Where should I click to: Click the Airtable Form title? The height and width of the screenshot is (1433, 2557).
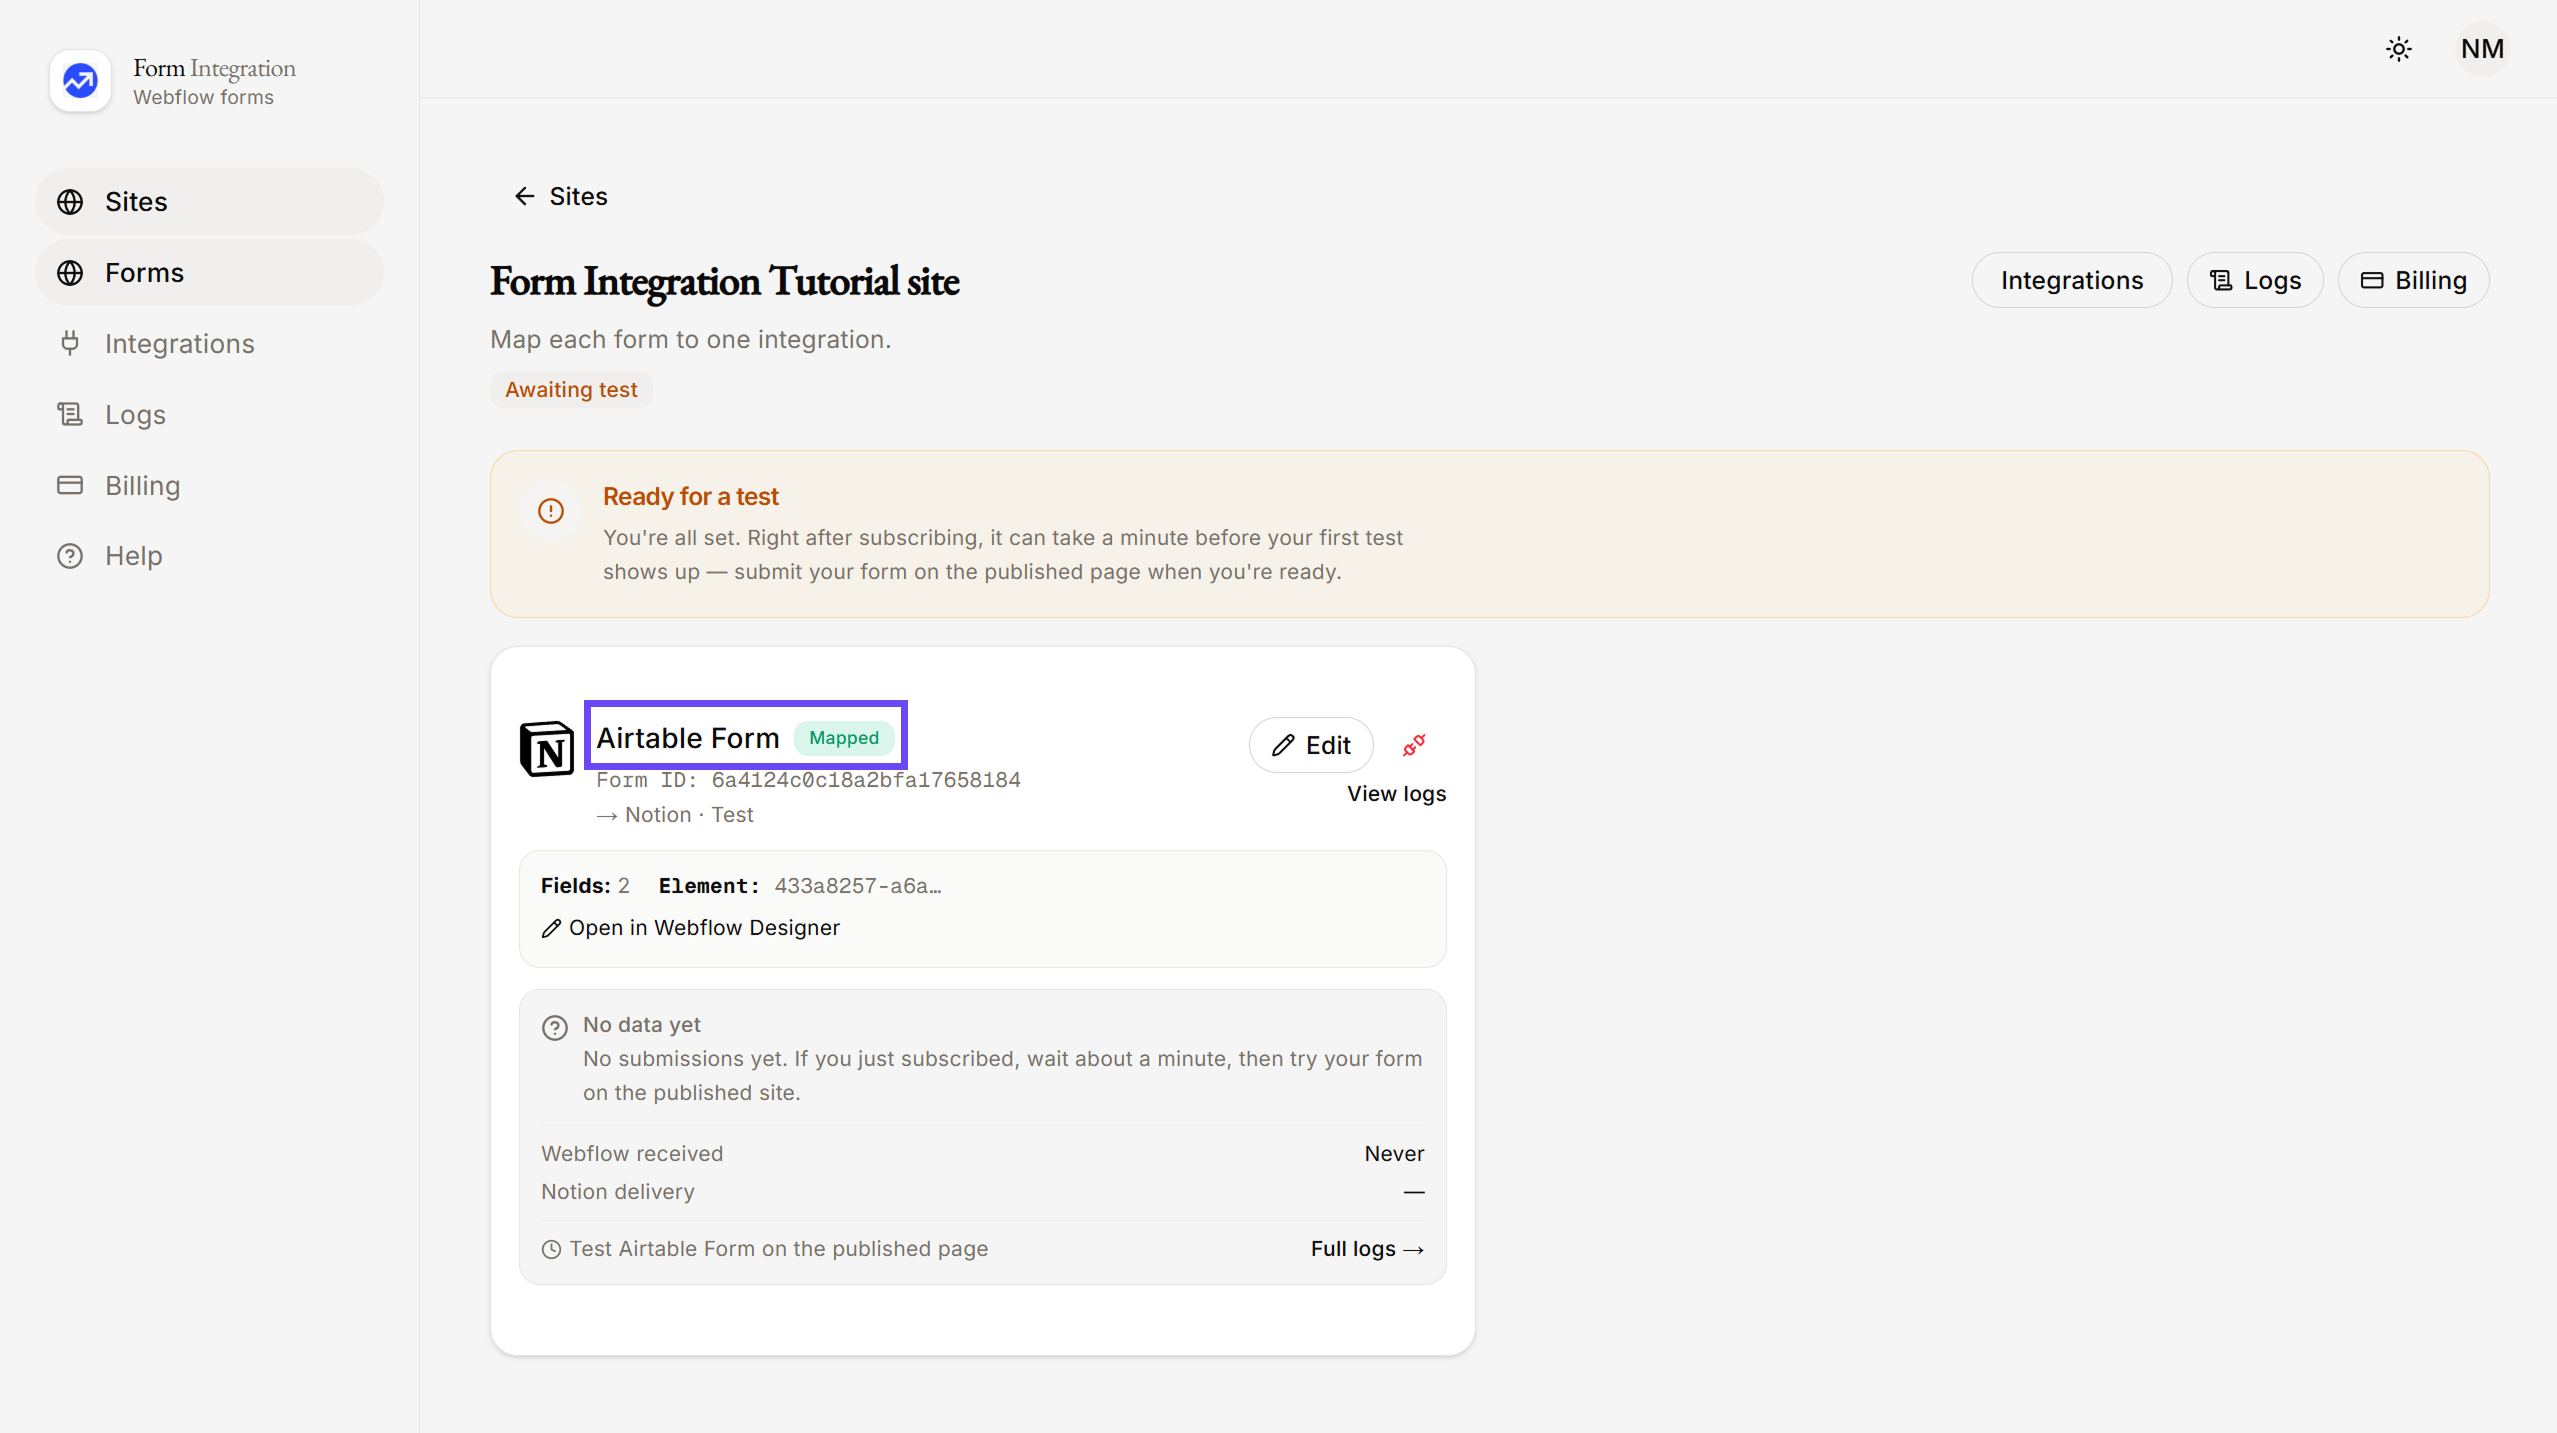[x=688, y=738]
